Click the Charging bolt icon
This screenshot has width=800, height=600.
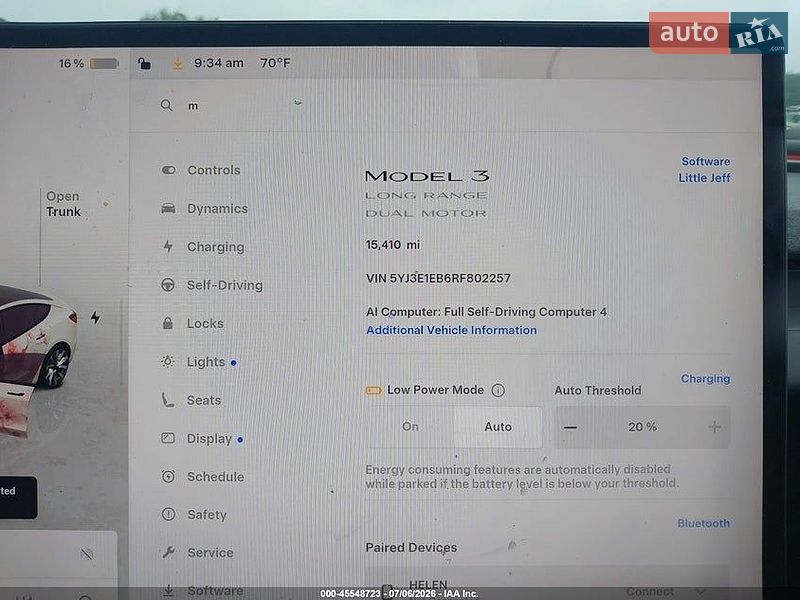point(168,246)
